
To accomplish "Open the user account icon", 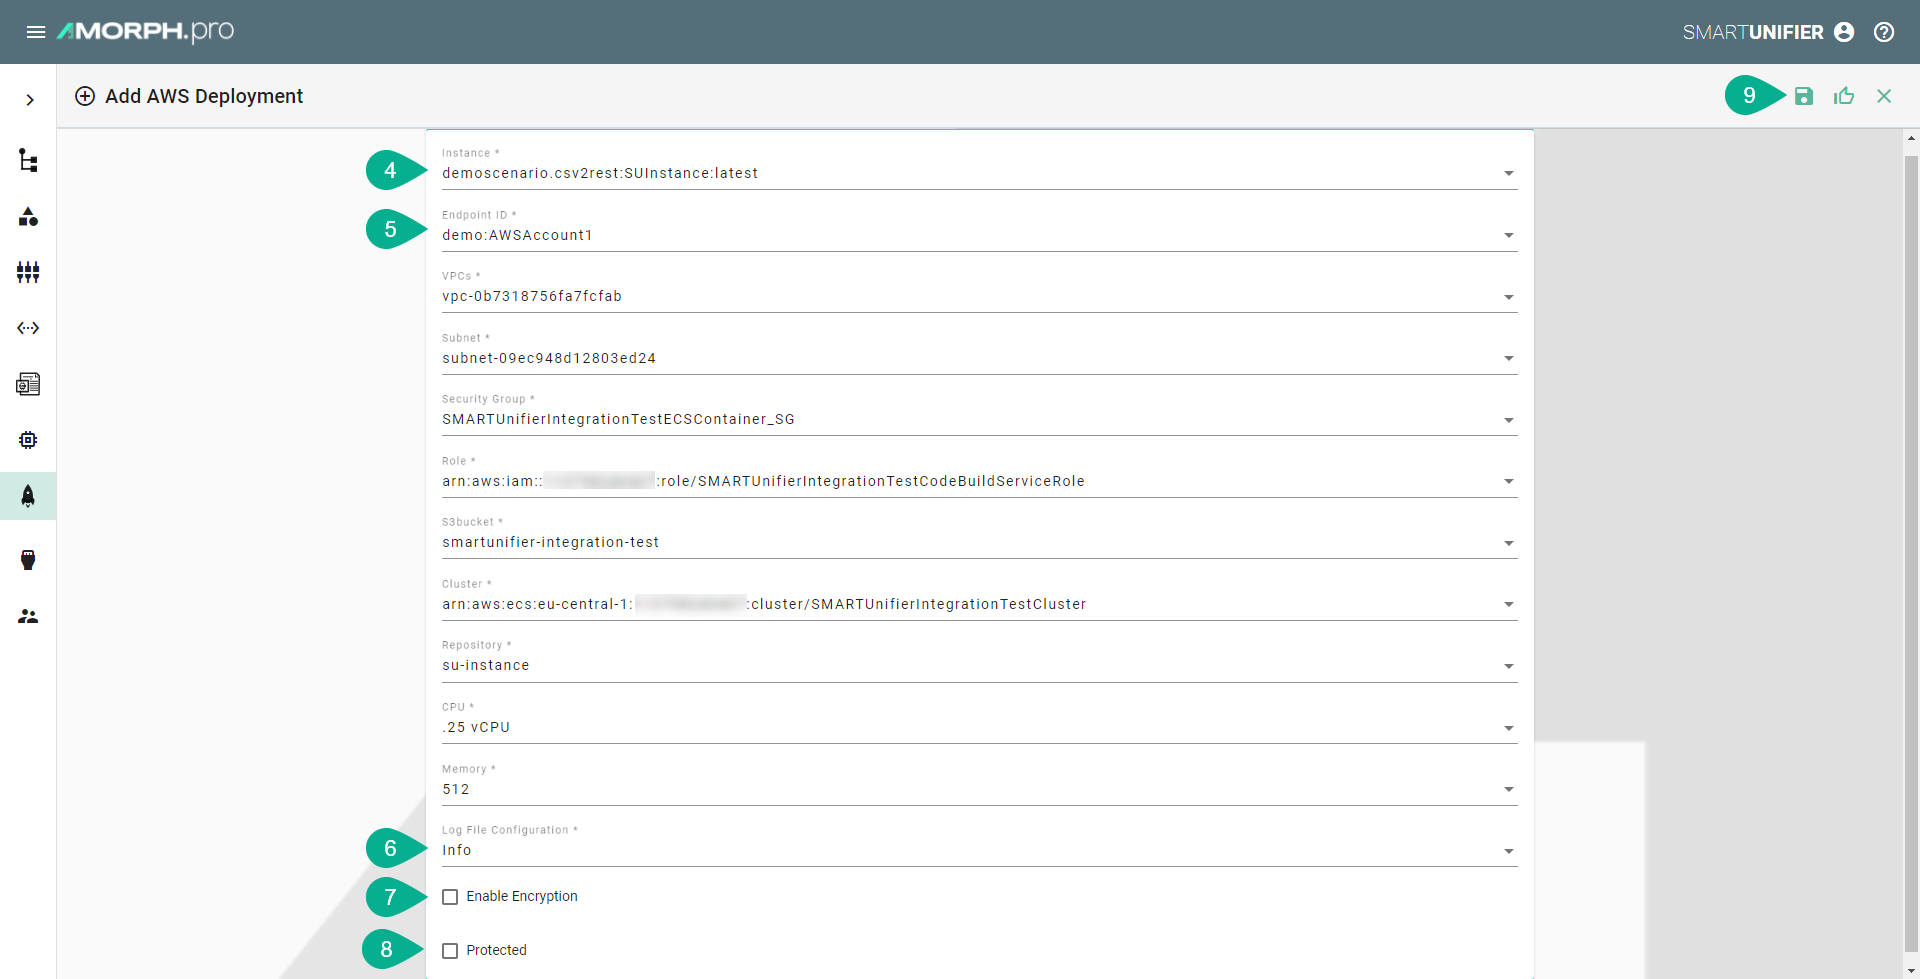I will [1844, 32].
